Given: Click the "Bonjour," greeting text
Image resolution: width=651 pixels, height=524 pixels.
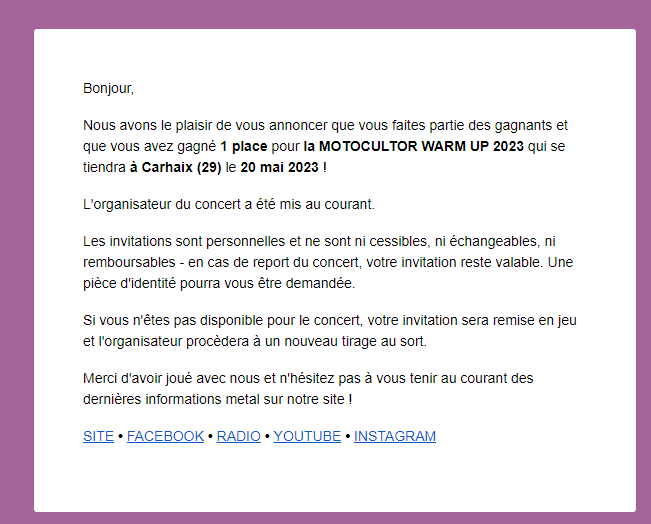Looking at the screenshot, I should coord(108,88).
